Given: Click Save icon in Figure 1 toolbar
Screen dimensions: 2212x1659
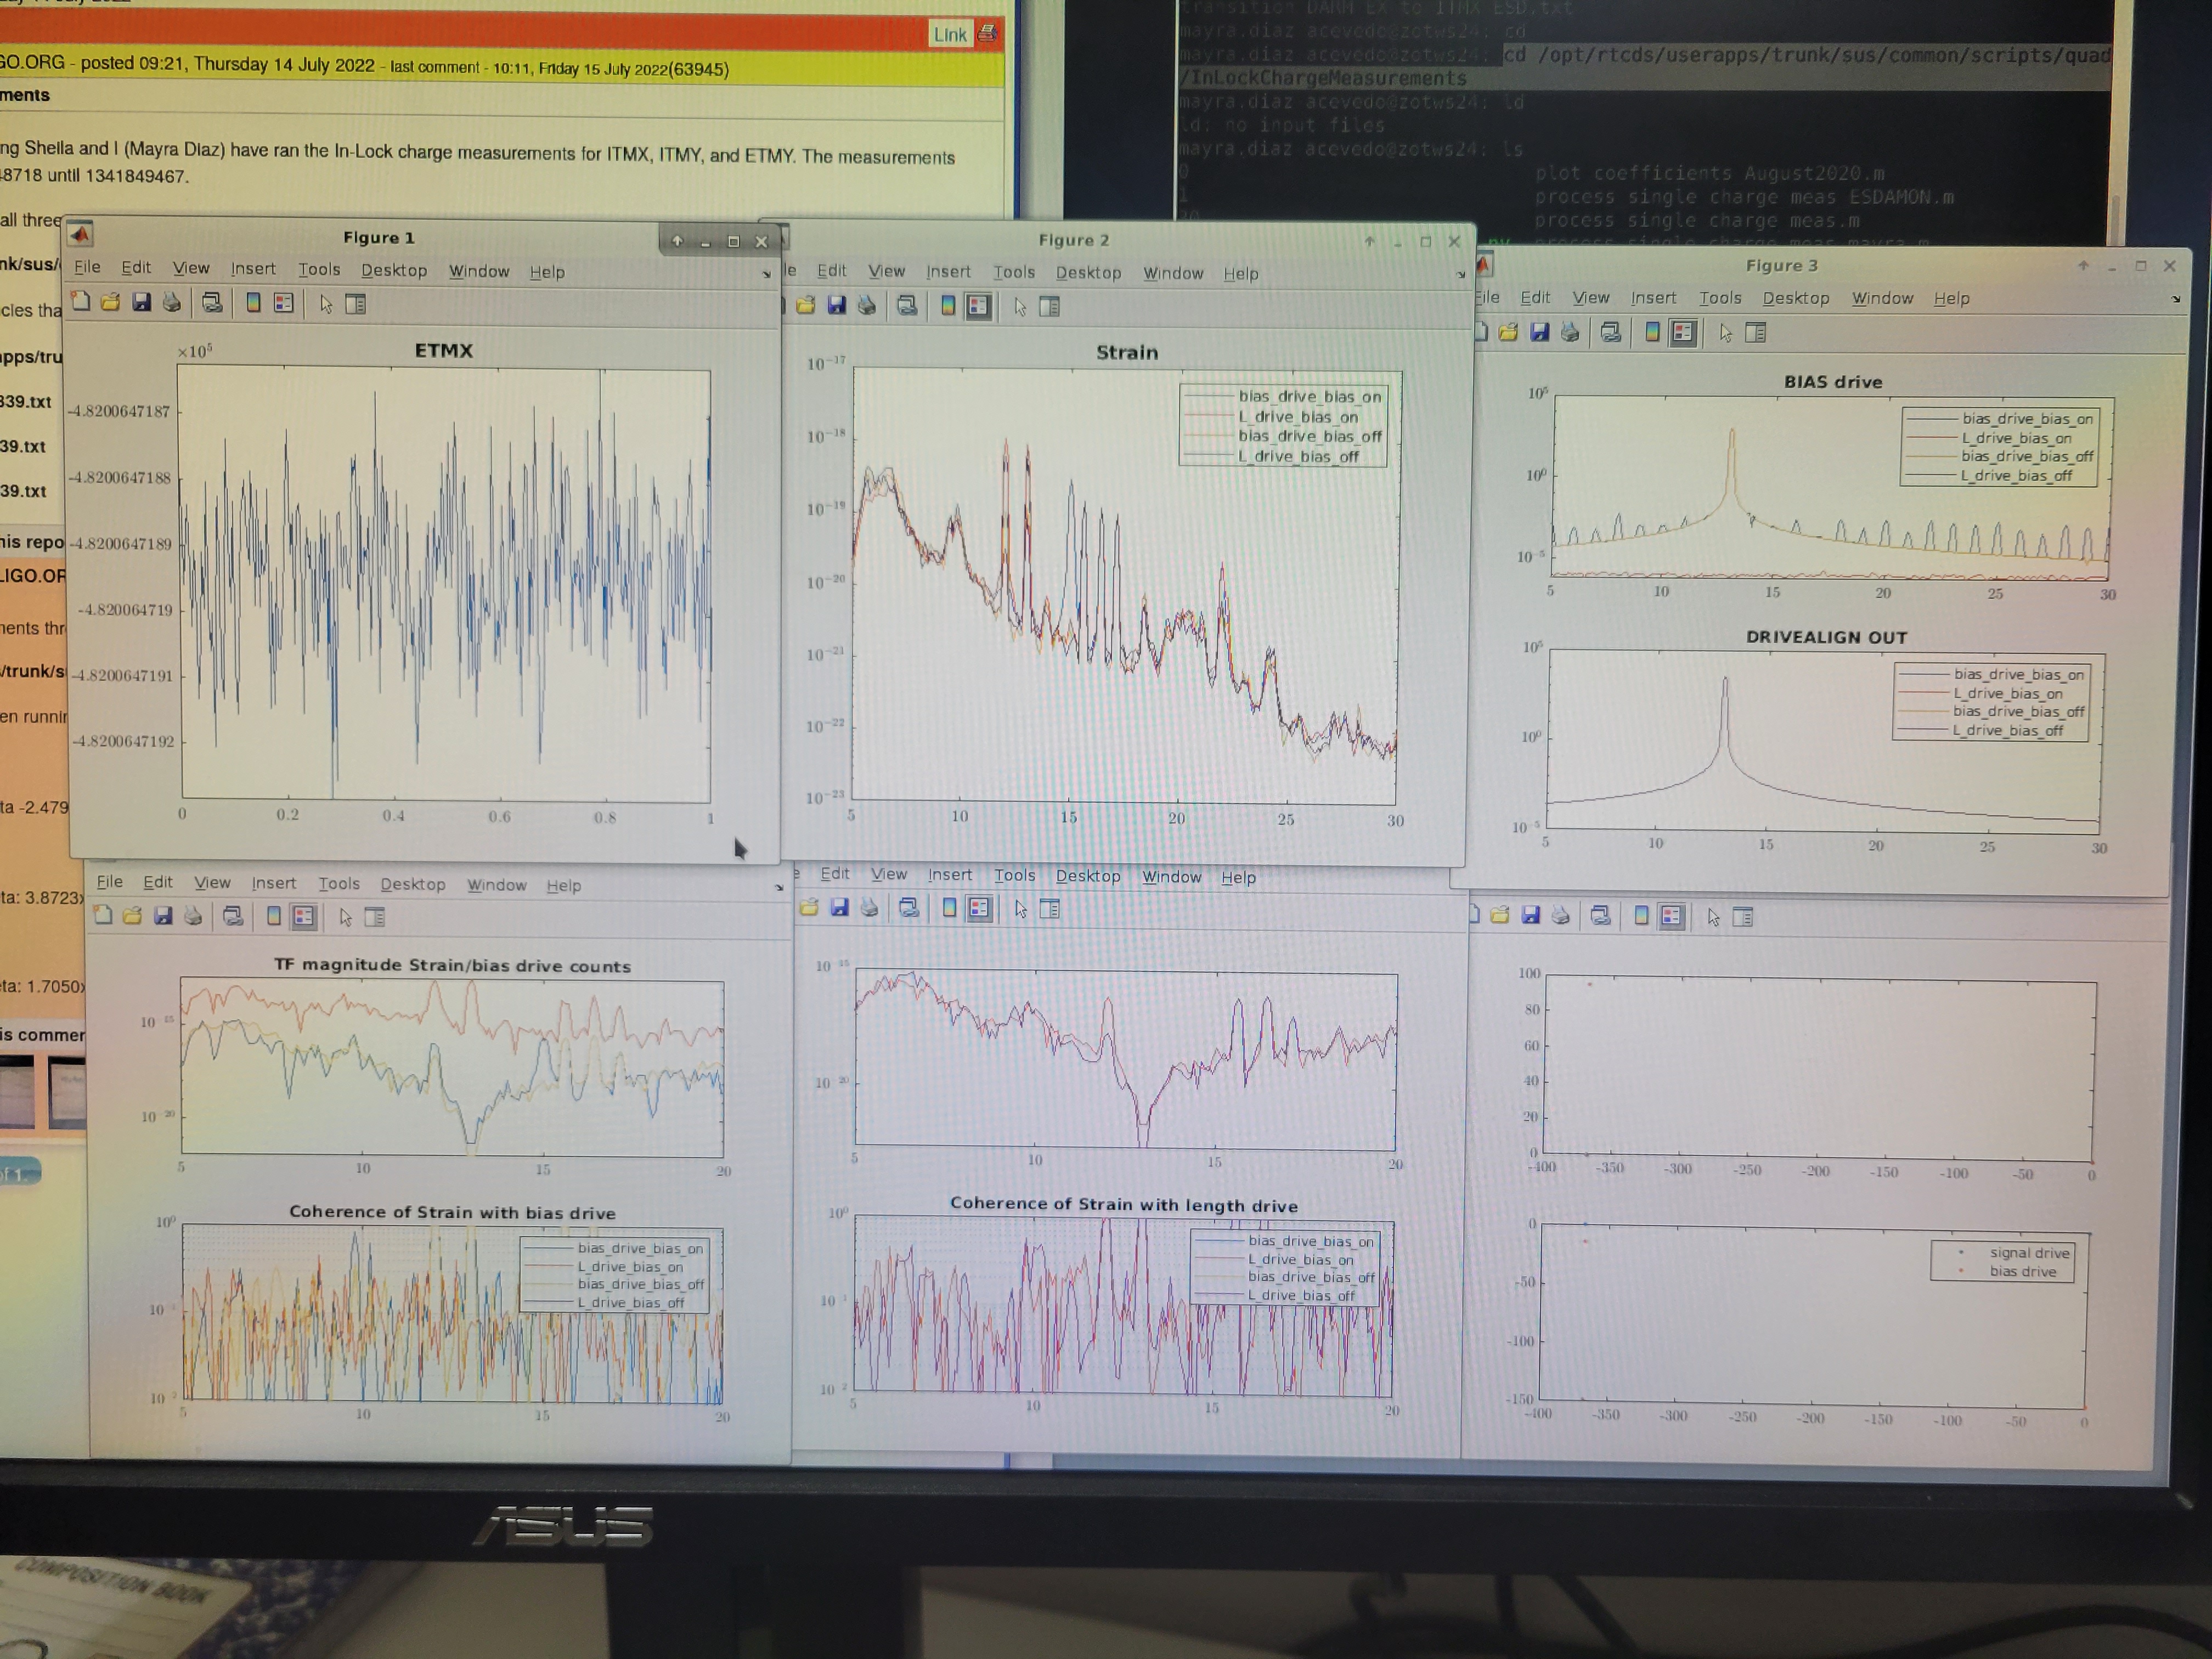Looking at the screenshot, I should pos(141,302).
